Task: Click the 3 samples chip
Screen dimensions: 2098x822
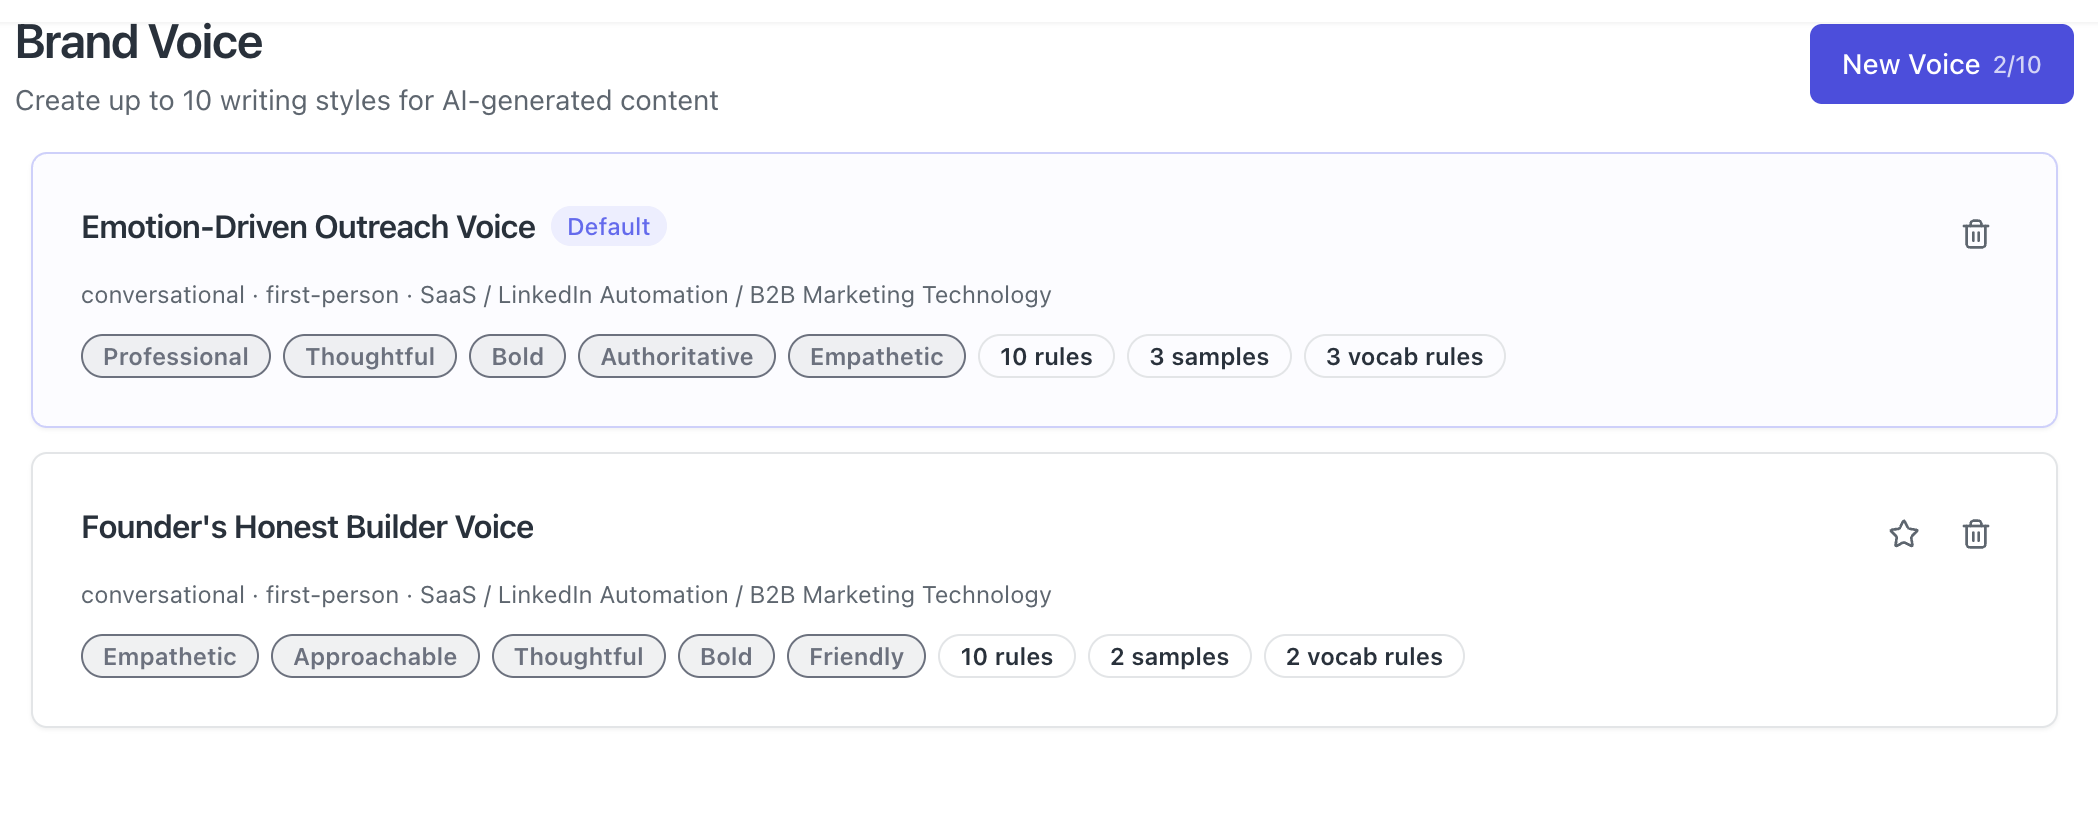Action: [x=1208, y=357]
